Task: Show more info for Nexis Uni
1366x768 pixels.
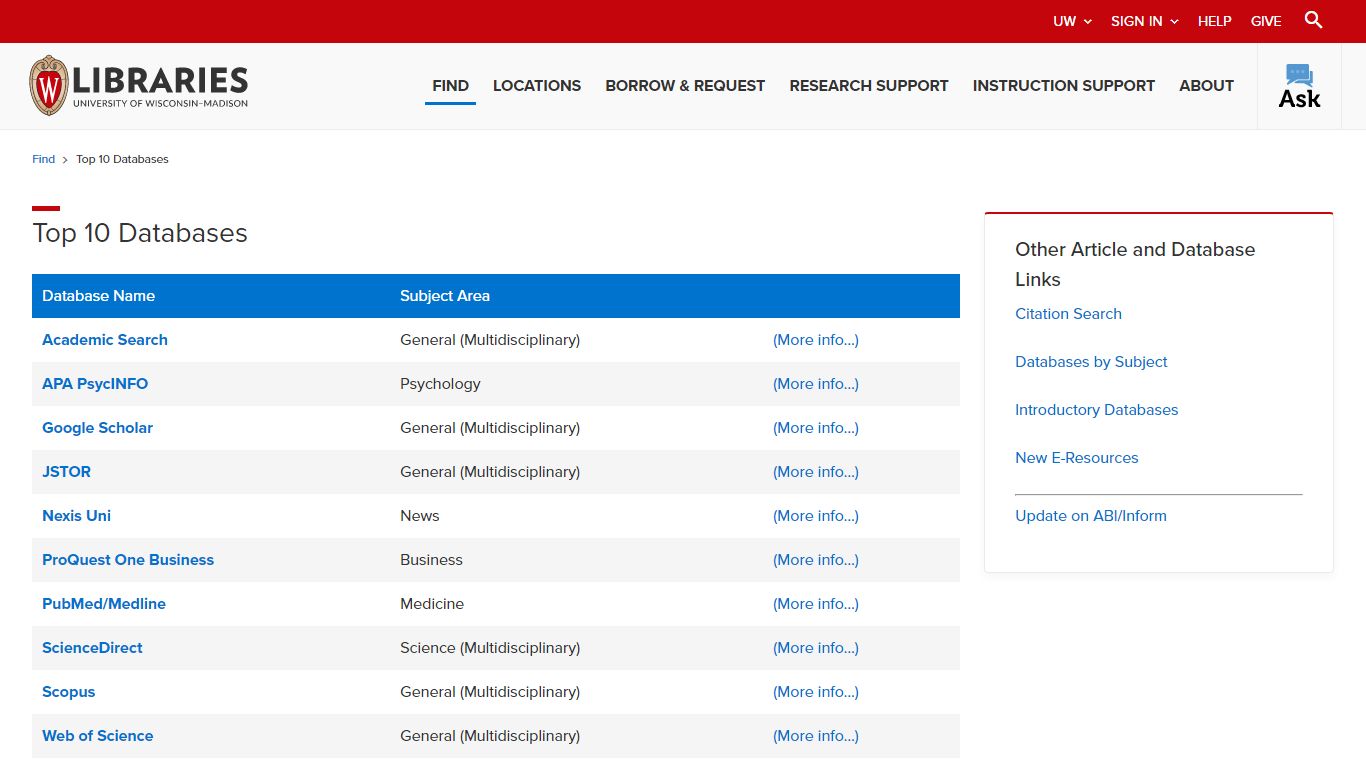Action: click(816, 516)
